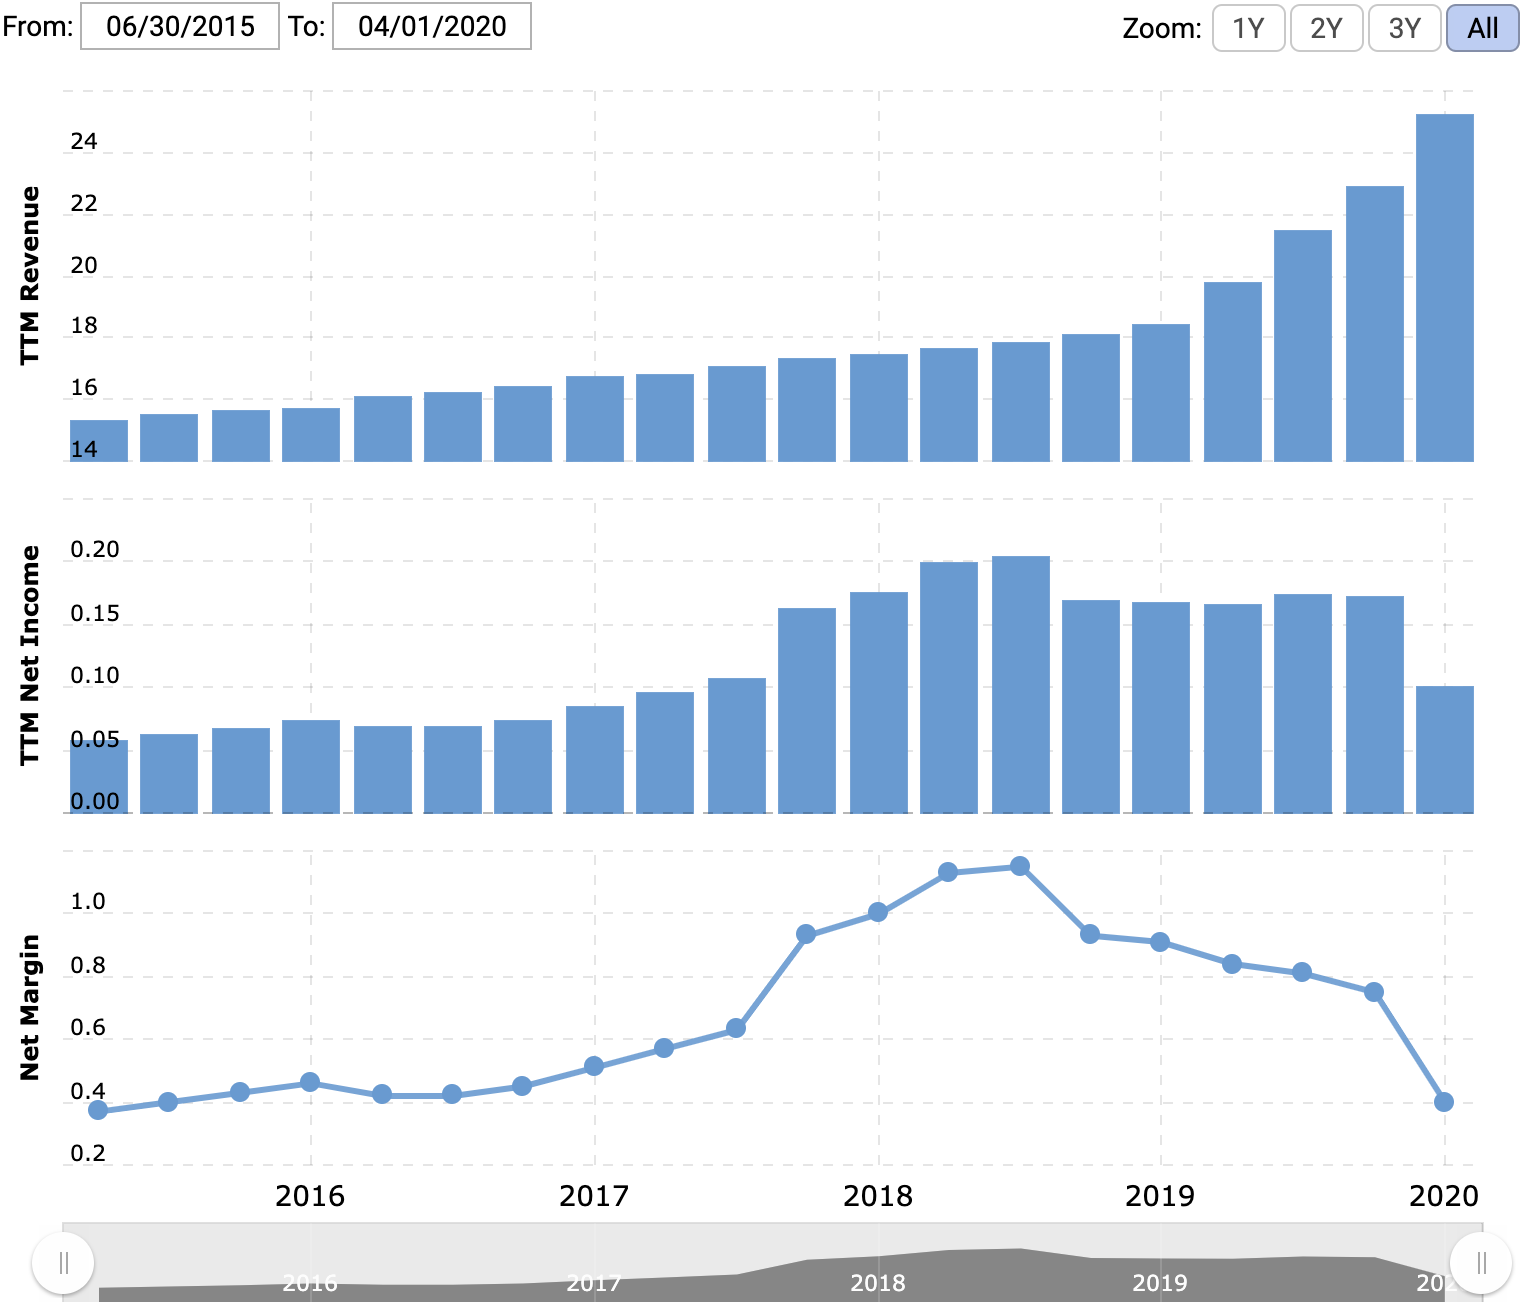Click the 2019 x-axis label
The width and height of the screenshot is (1524, 1306).
click(x=1160, y=1196)
